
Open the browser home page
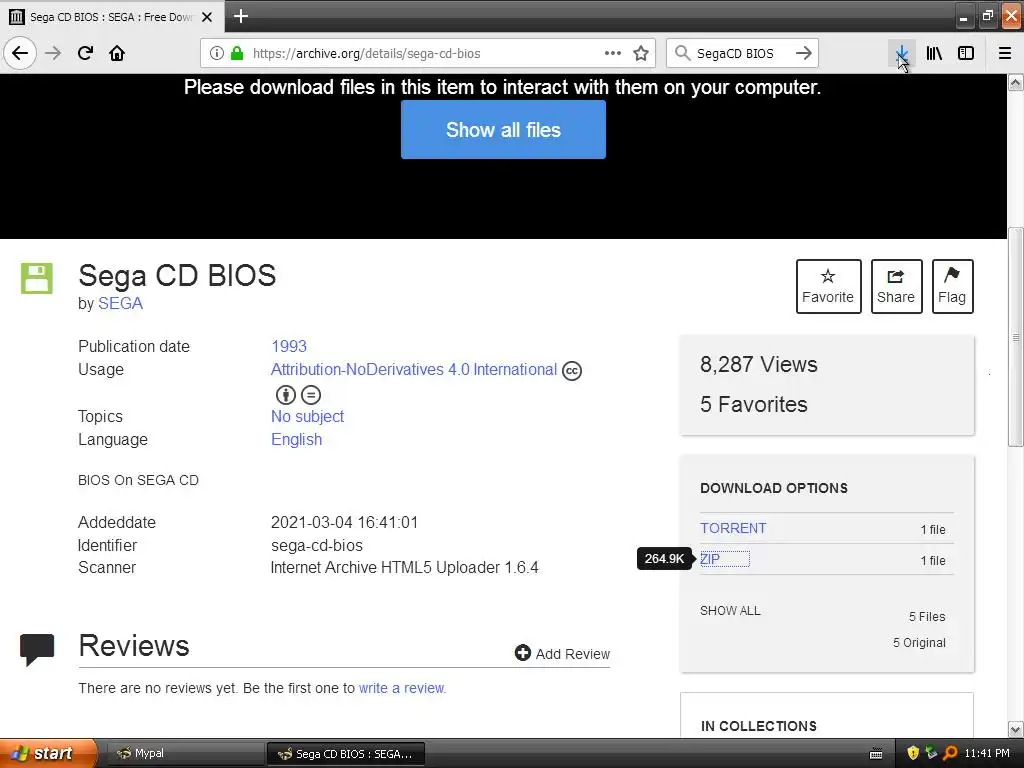tap(117, 54)
